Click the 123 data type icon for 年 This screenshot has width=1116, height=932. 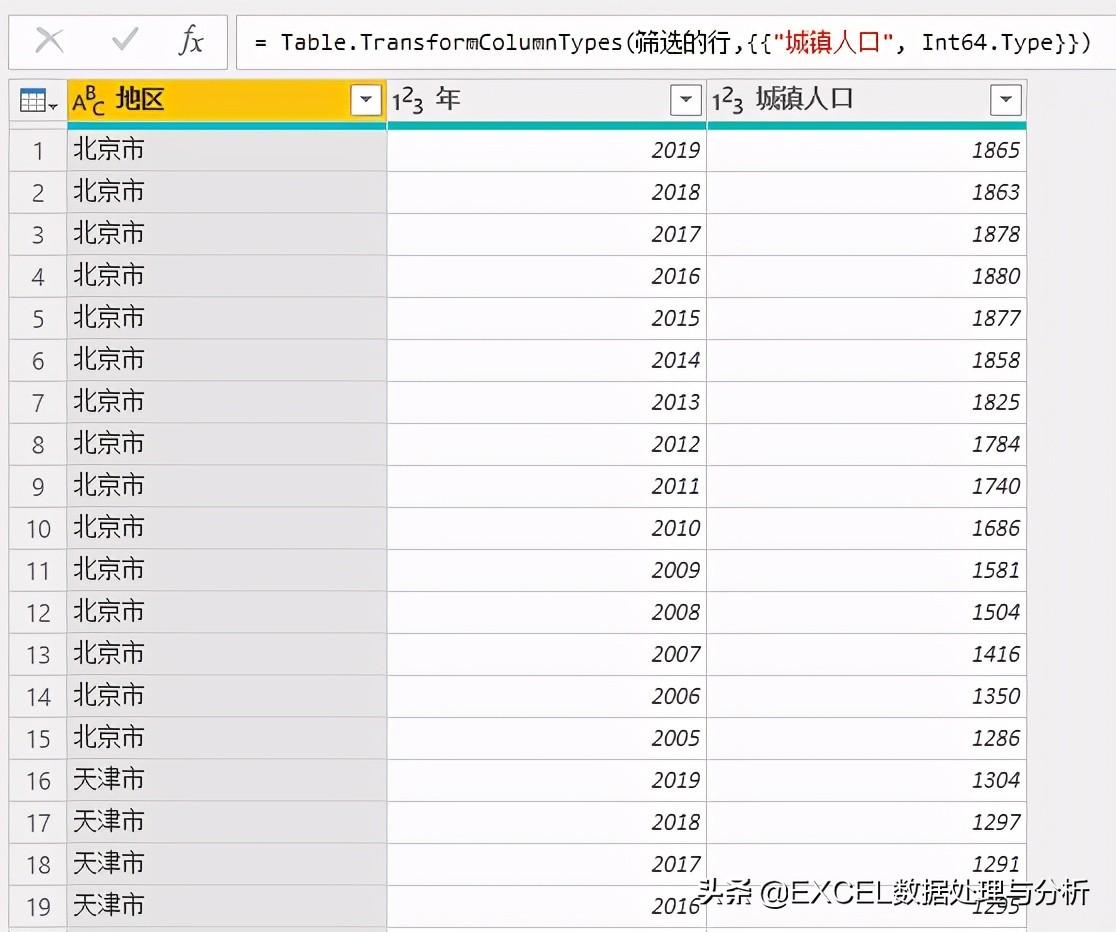407,101
